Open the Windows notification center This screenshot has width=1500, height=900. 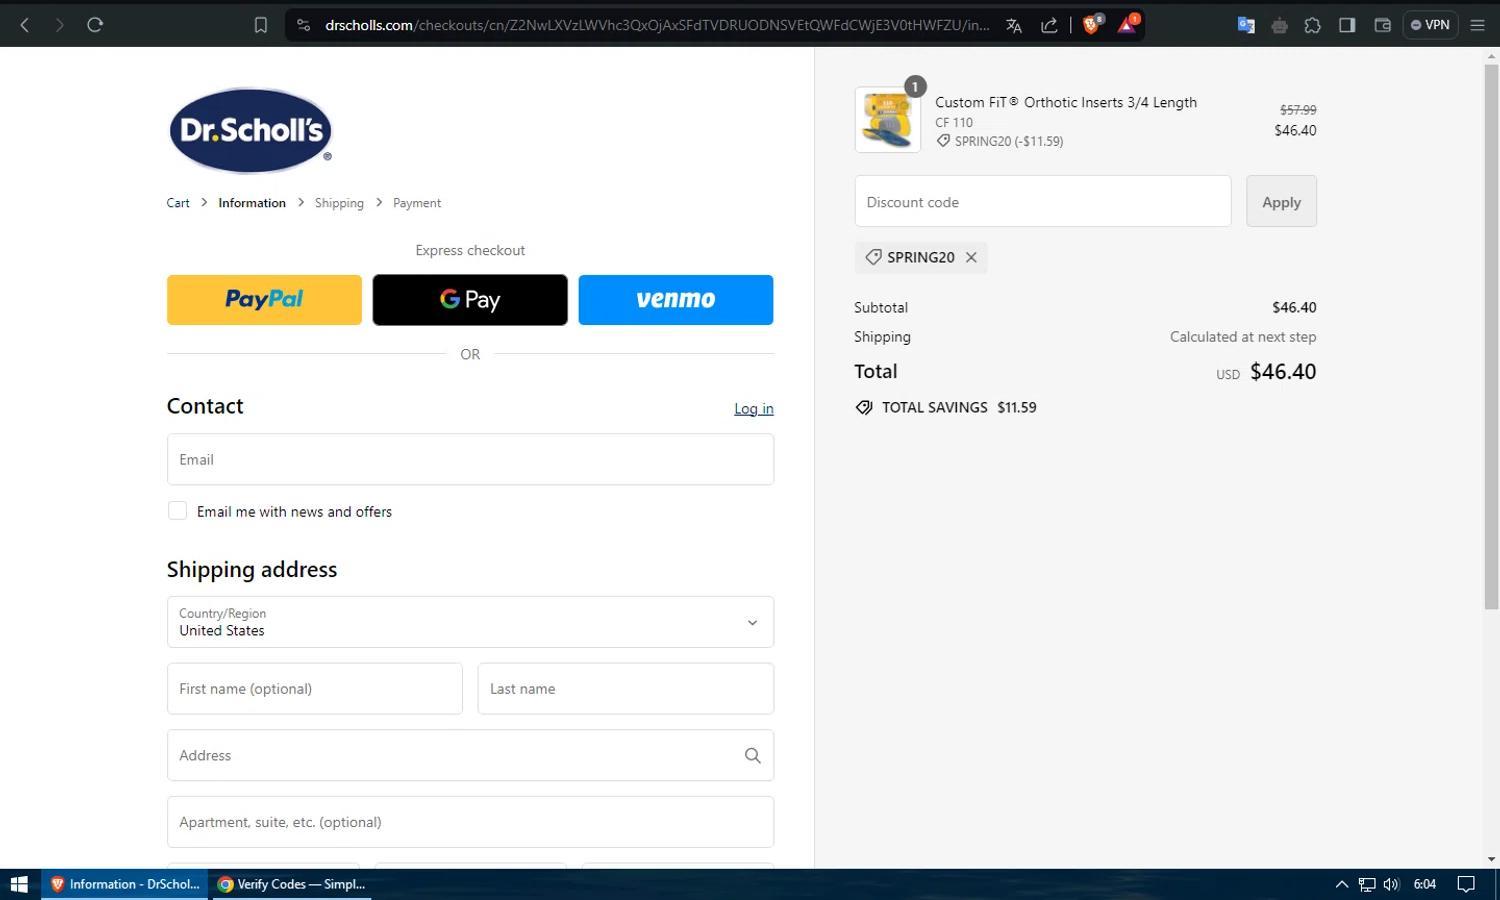pyautogui.click(x=1466, y=884)
